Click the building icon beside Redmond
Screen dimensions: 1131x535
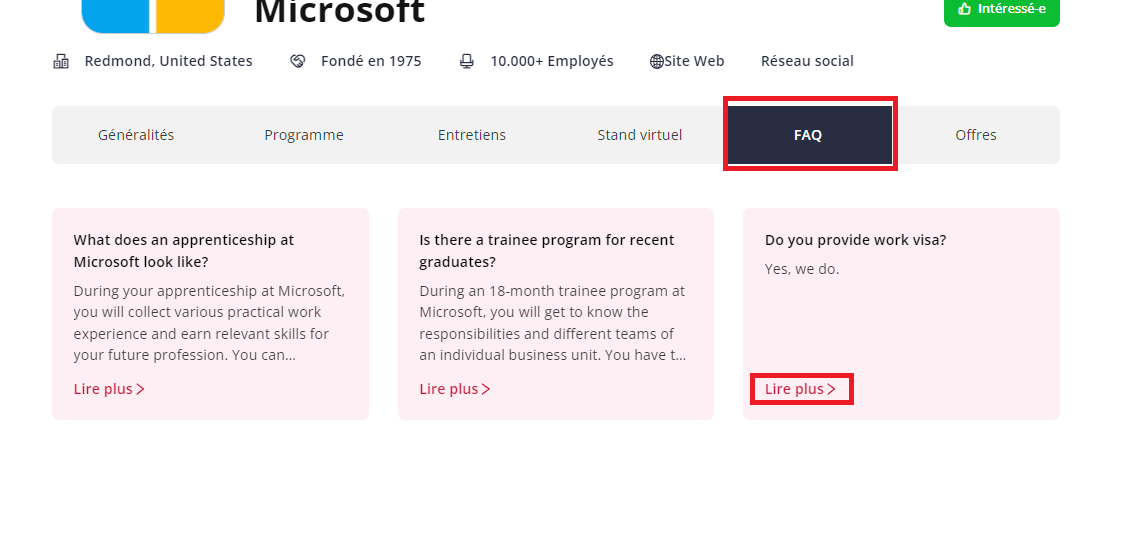61,61
